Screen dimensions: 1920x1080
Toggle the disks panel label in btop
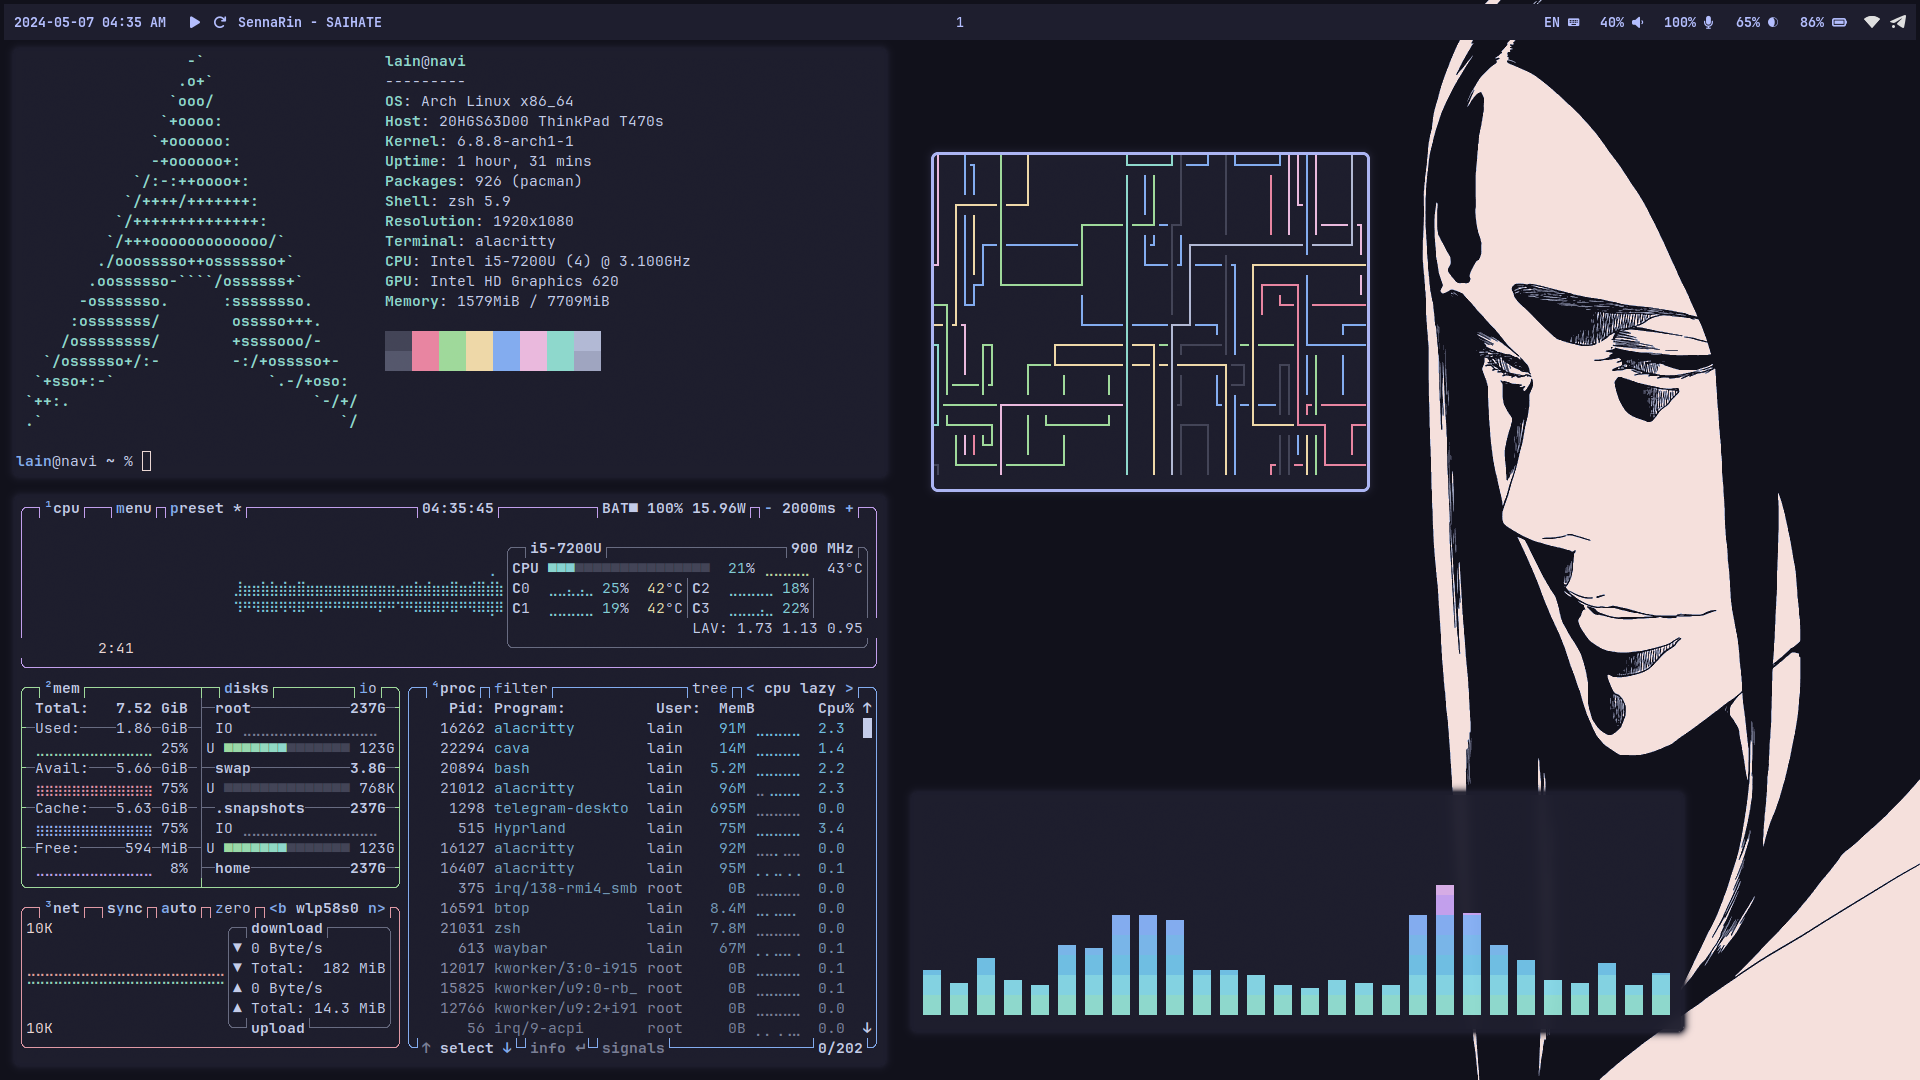pos(246,688)
